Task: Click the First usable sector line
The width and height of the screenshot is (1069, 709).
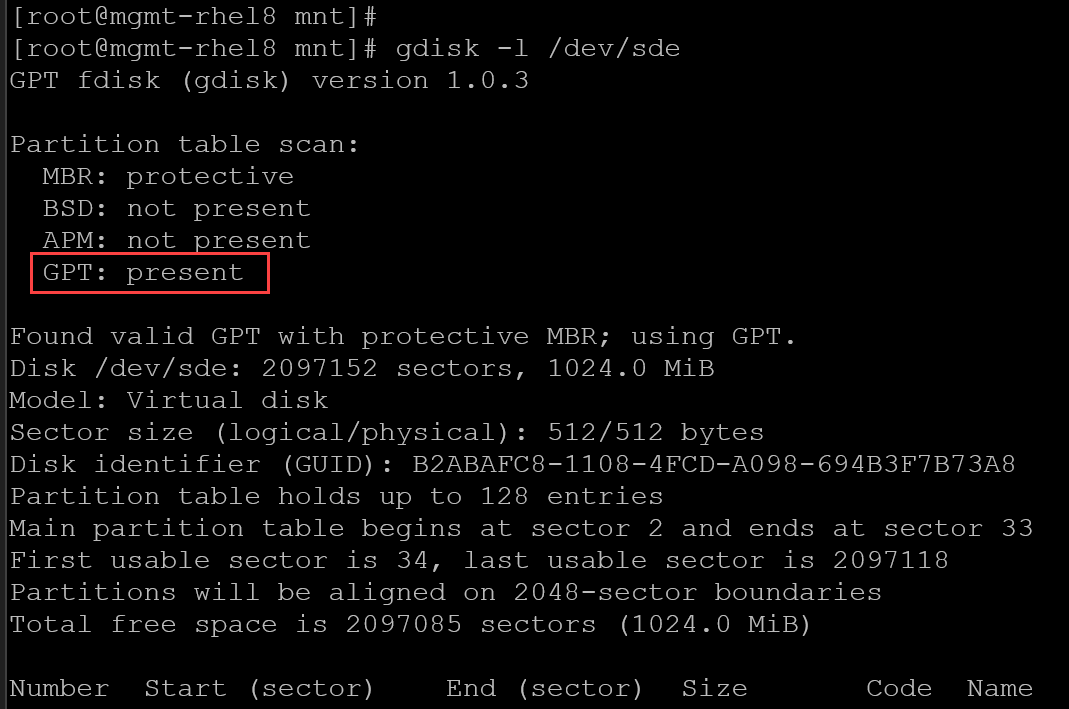Action: point(479,561)
